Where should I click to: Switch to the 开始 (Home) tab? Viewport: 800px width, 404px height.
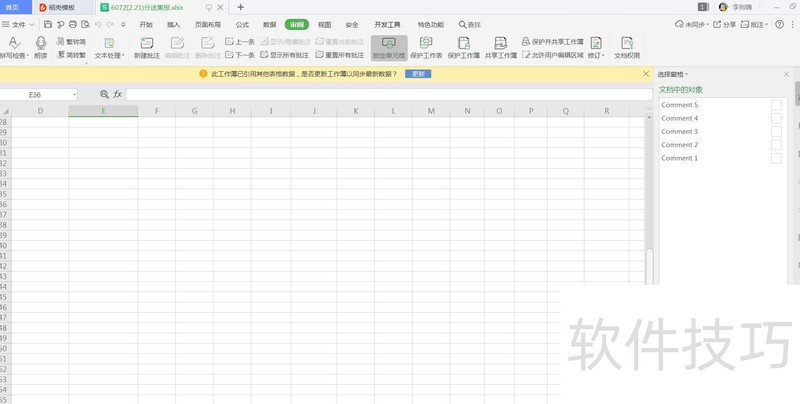146,24
